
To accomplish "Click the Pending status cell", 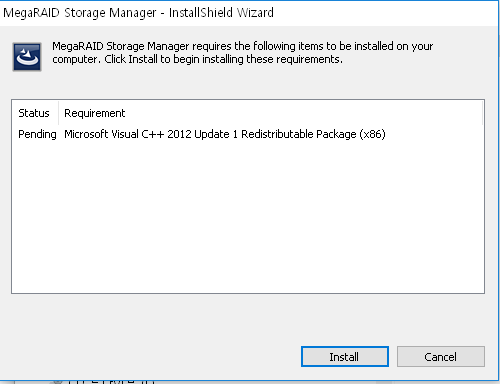I will click(x=37, y=134).
